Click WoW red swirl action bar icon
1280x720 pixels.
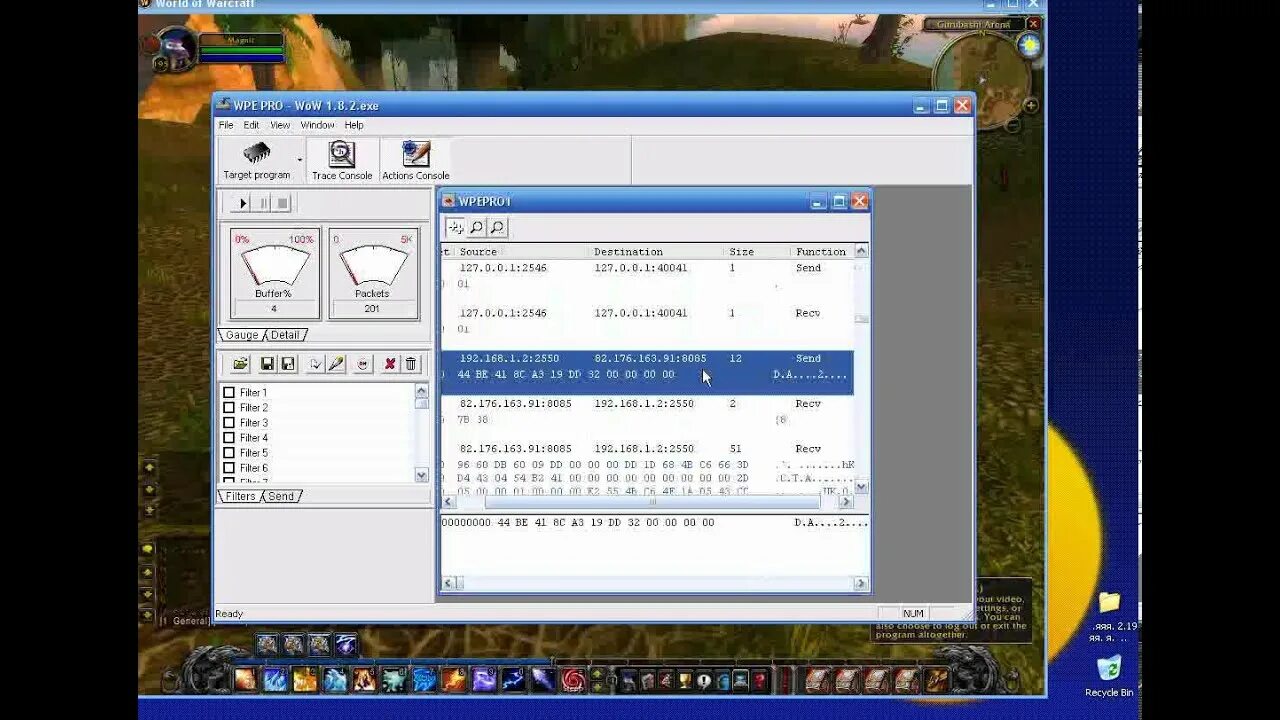[572, 680]
